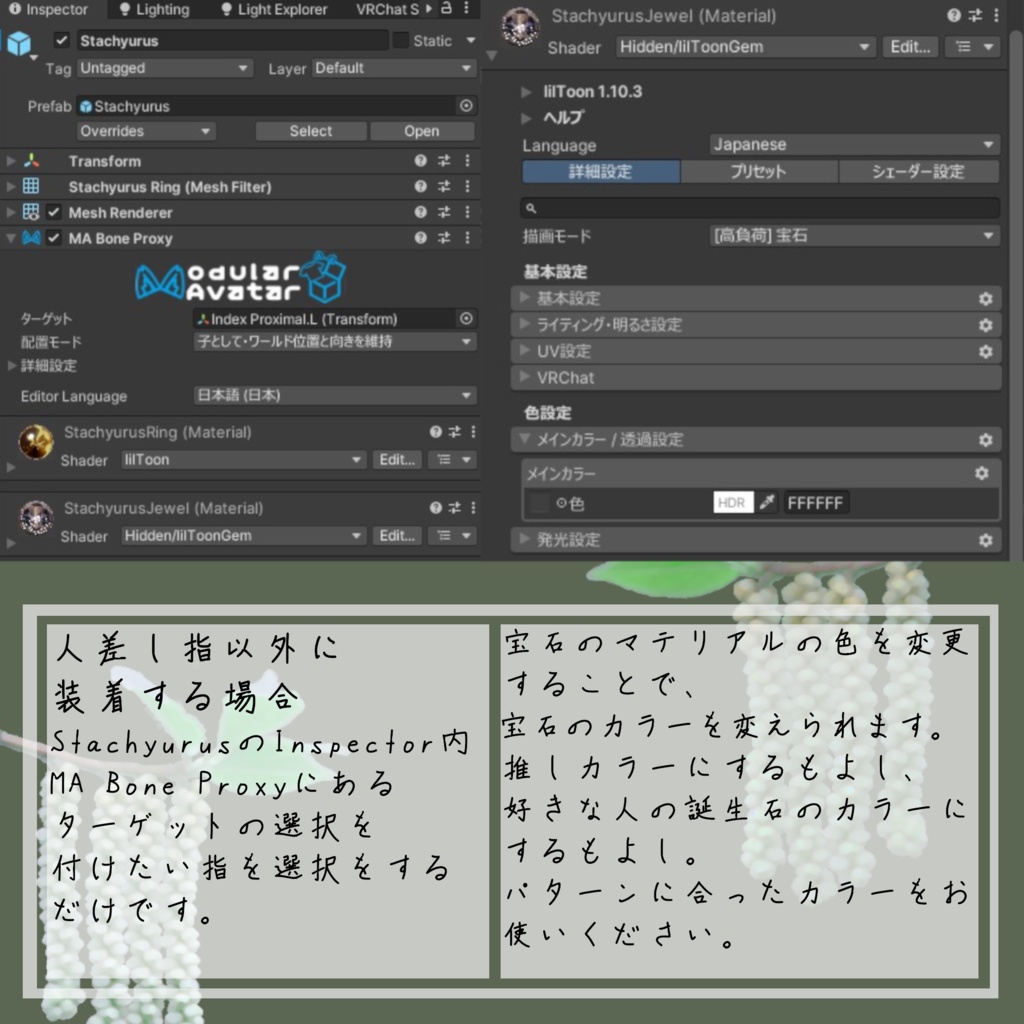Click the lilToon property search field
The image size is (1024, 1024).
(760, 208)
